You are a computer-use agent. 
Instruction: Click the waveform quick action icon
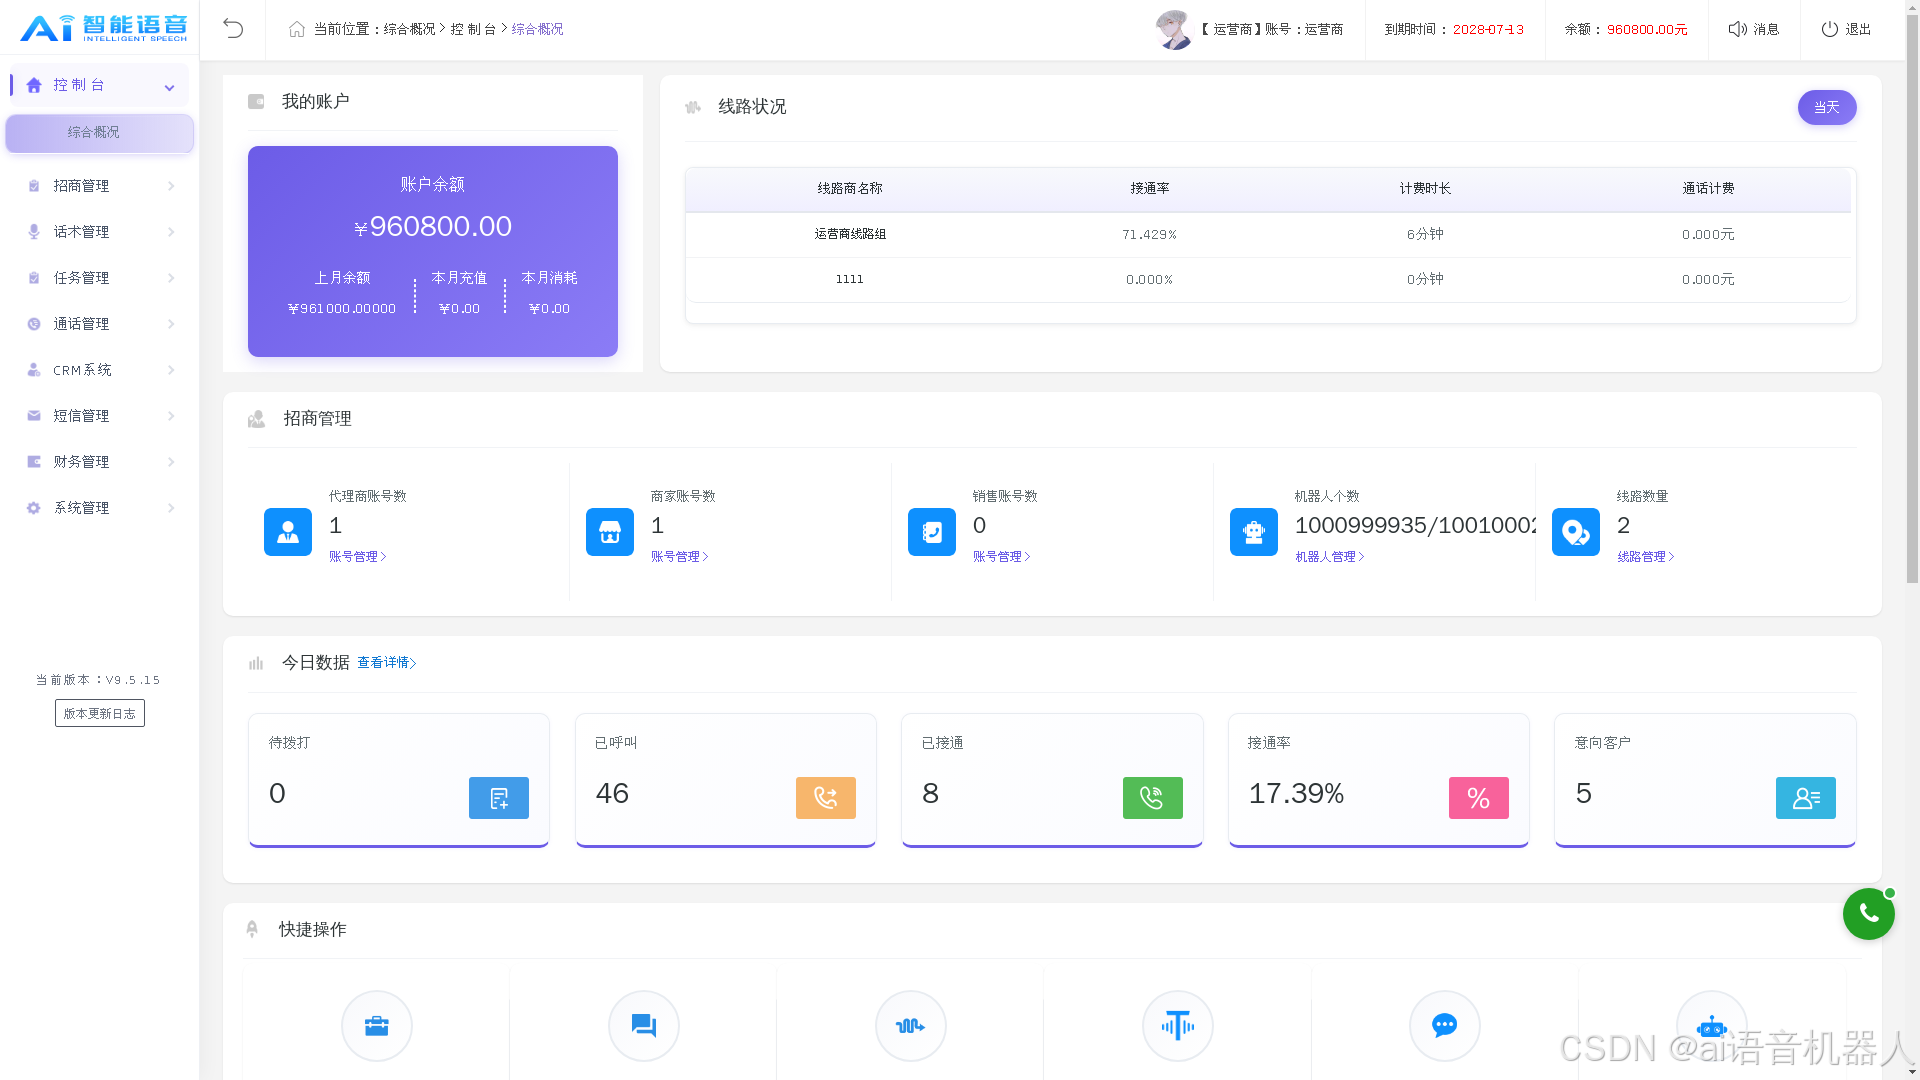click(911, 1026)
